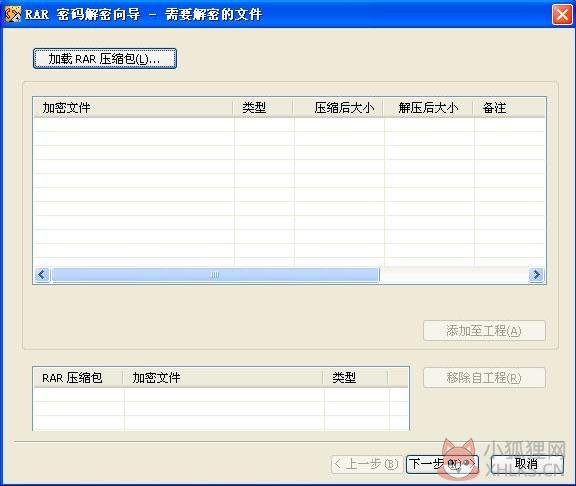Click the 上一步 back button
576x486 pixels.
pyautogui.click(x=367, y=464)
